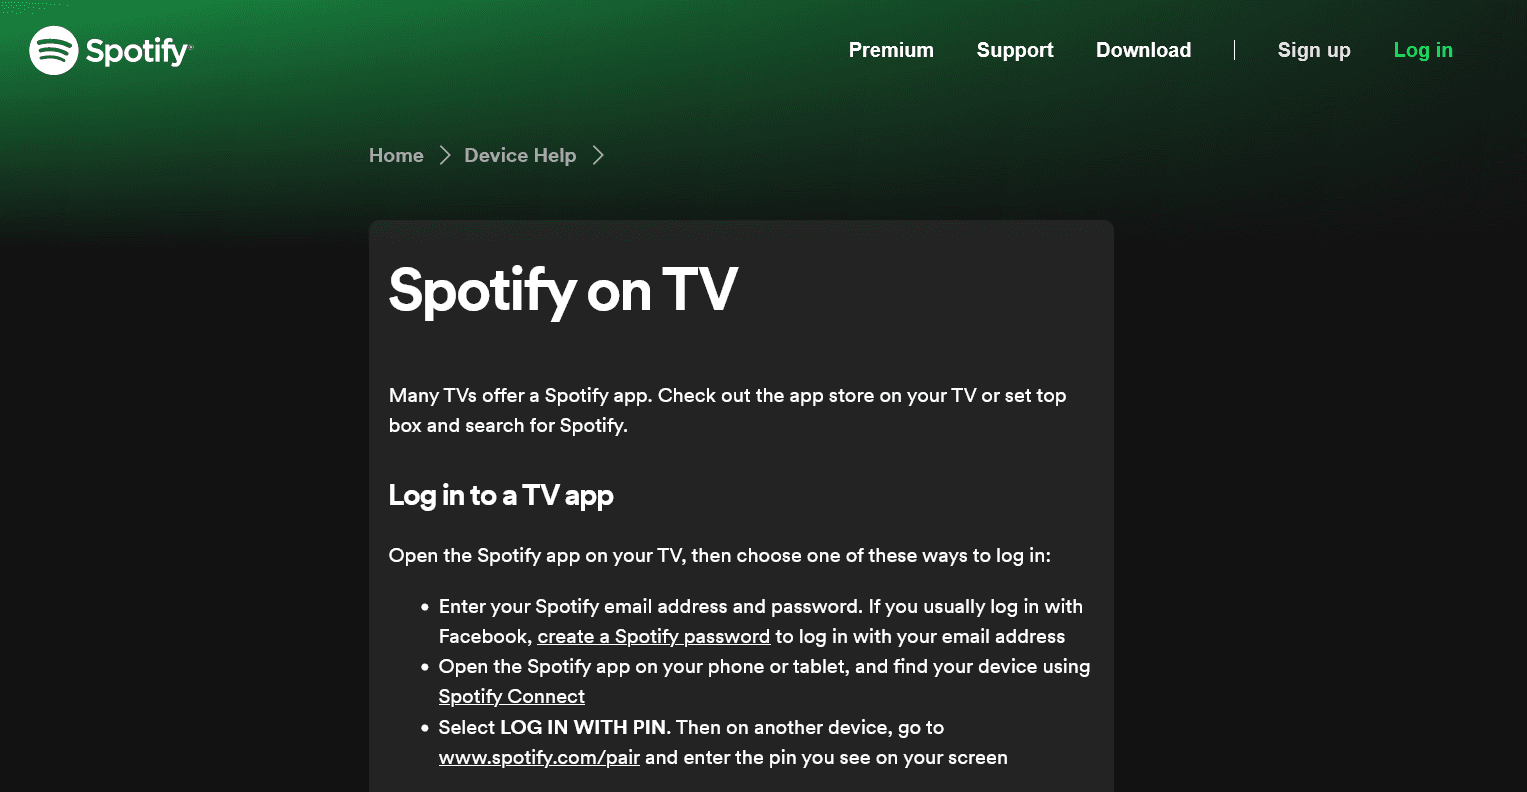
Task: Click the "Log in to a TV app" heading
Action: tap(501, 495)
